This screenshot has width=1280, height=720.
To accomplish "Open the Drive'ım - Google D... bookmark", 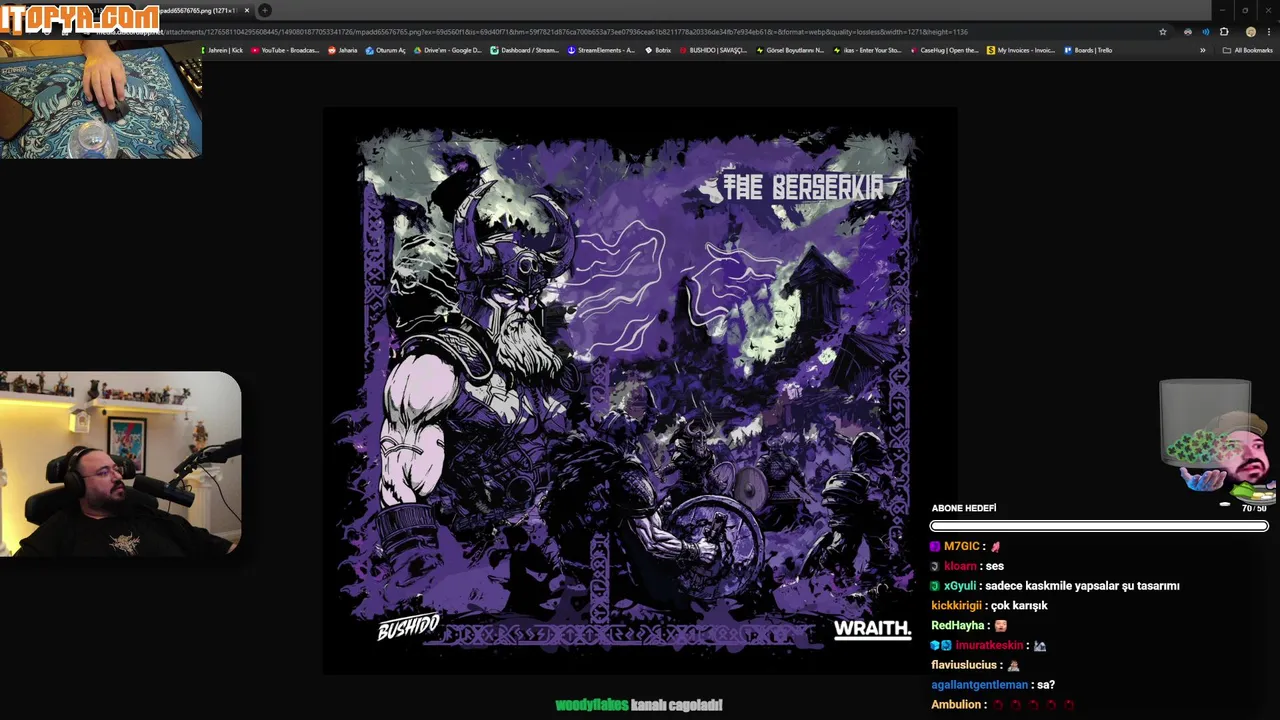I will pos(447,50).
